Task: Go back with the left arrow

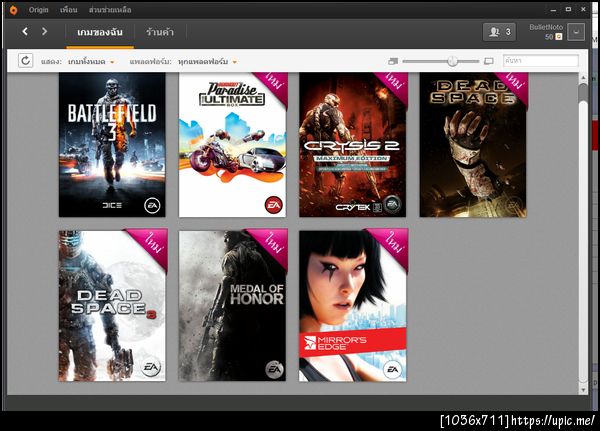Action: [25, 31]
